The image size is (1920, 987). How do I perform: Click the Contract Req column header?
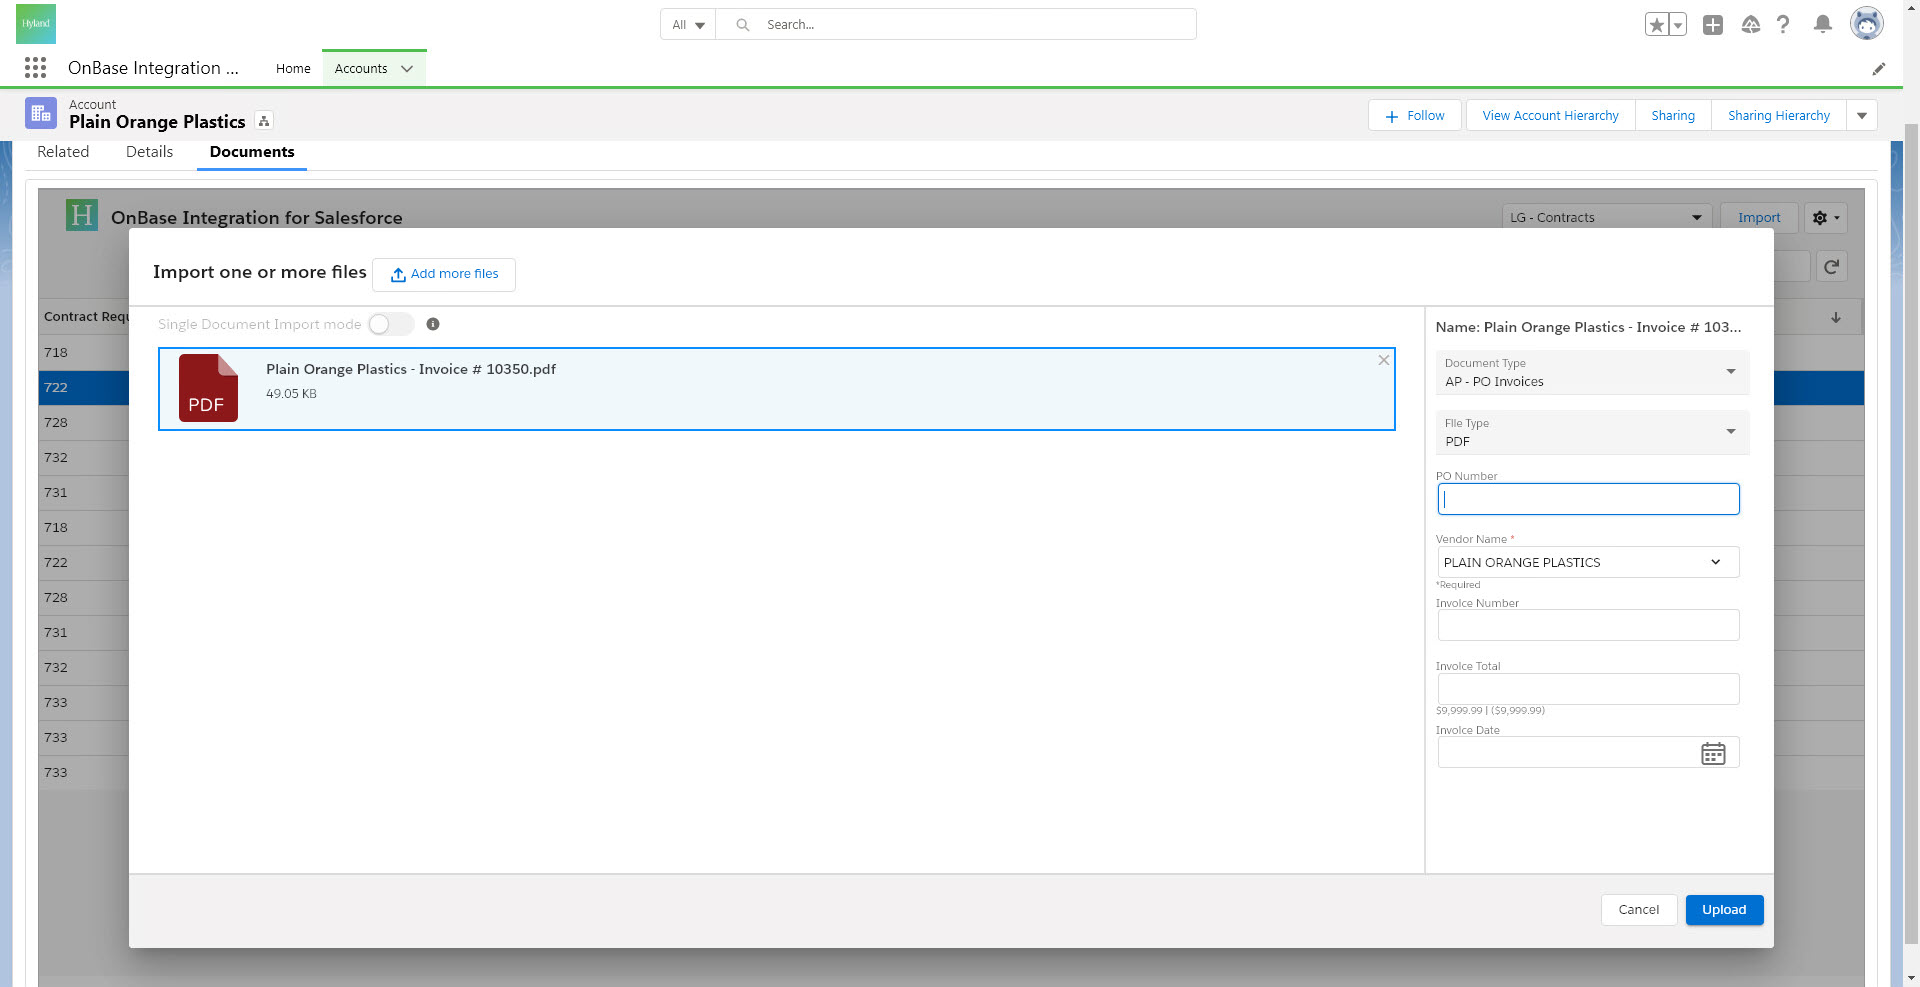click(86, 317)
